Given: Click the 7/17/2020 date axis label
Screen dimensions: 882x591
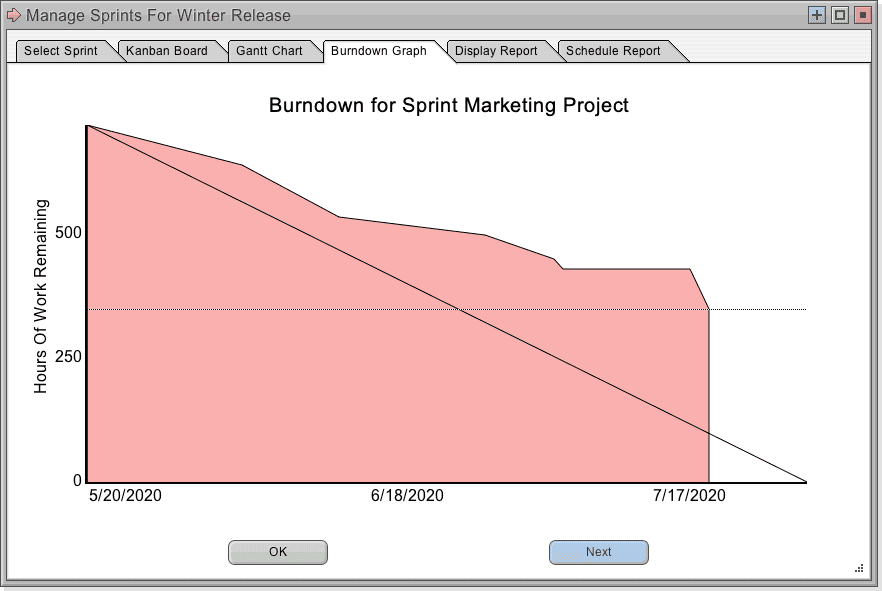Looking at the screenshot, I should click(x=689, y=495).
